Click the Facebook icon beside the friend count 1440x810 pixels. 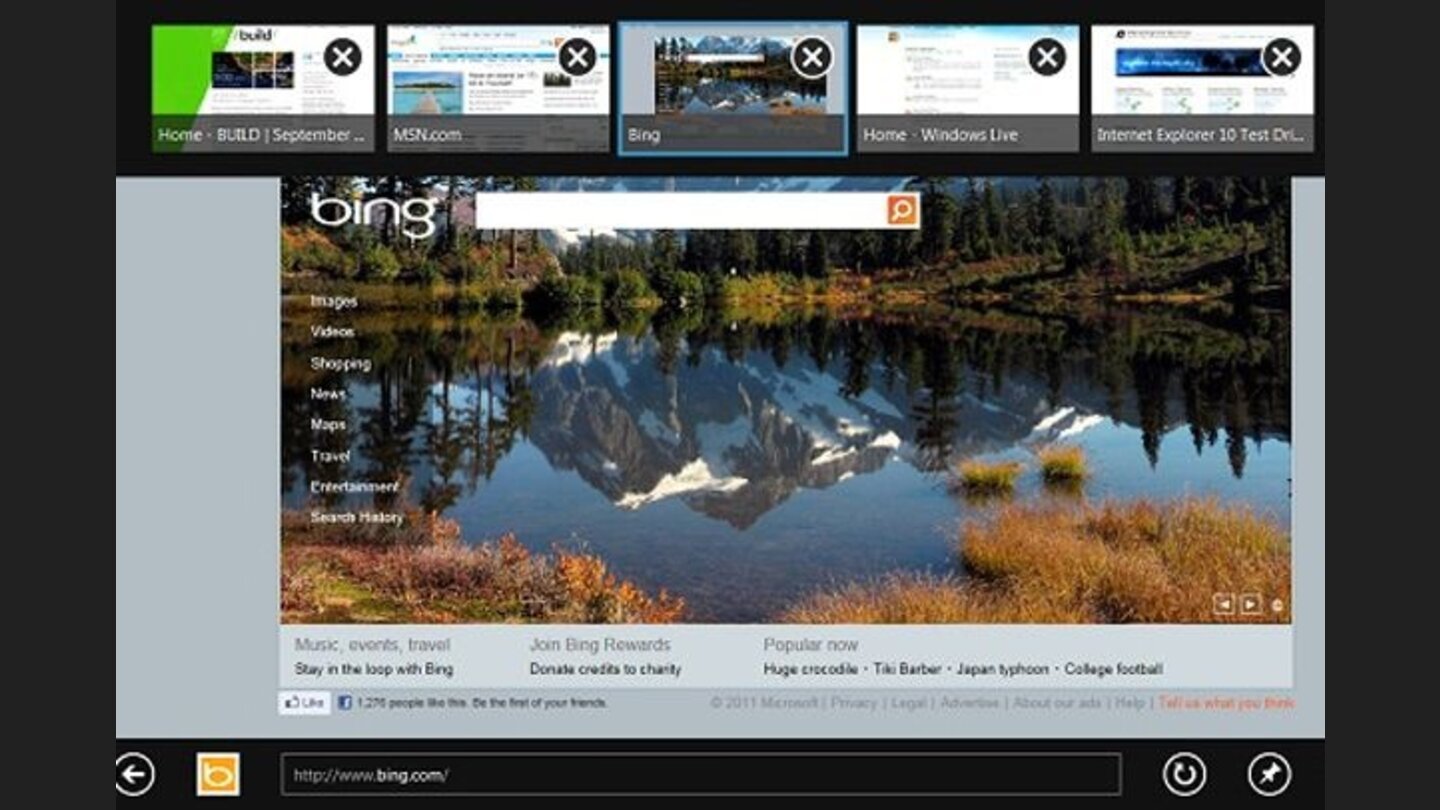pos(345,705)
